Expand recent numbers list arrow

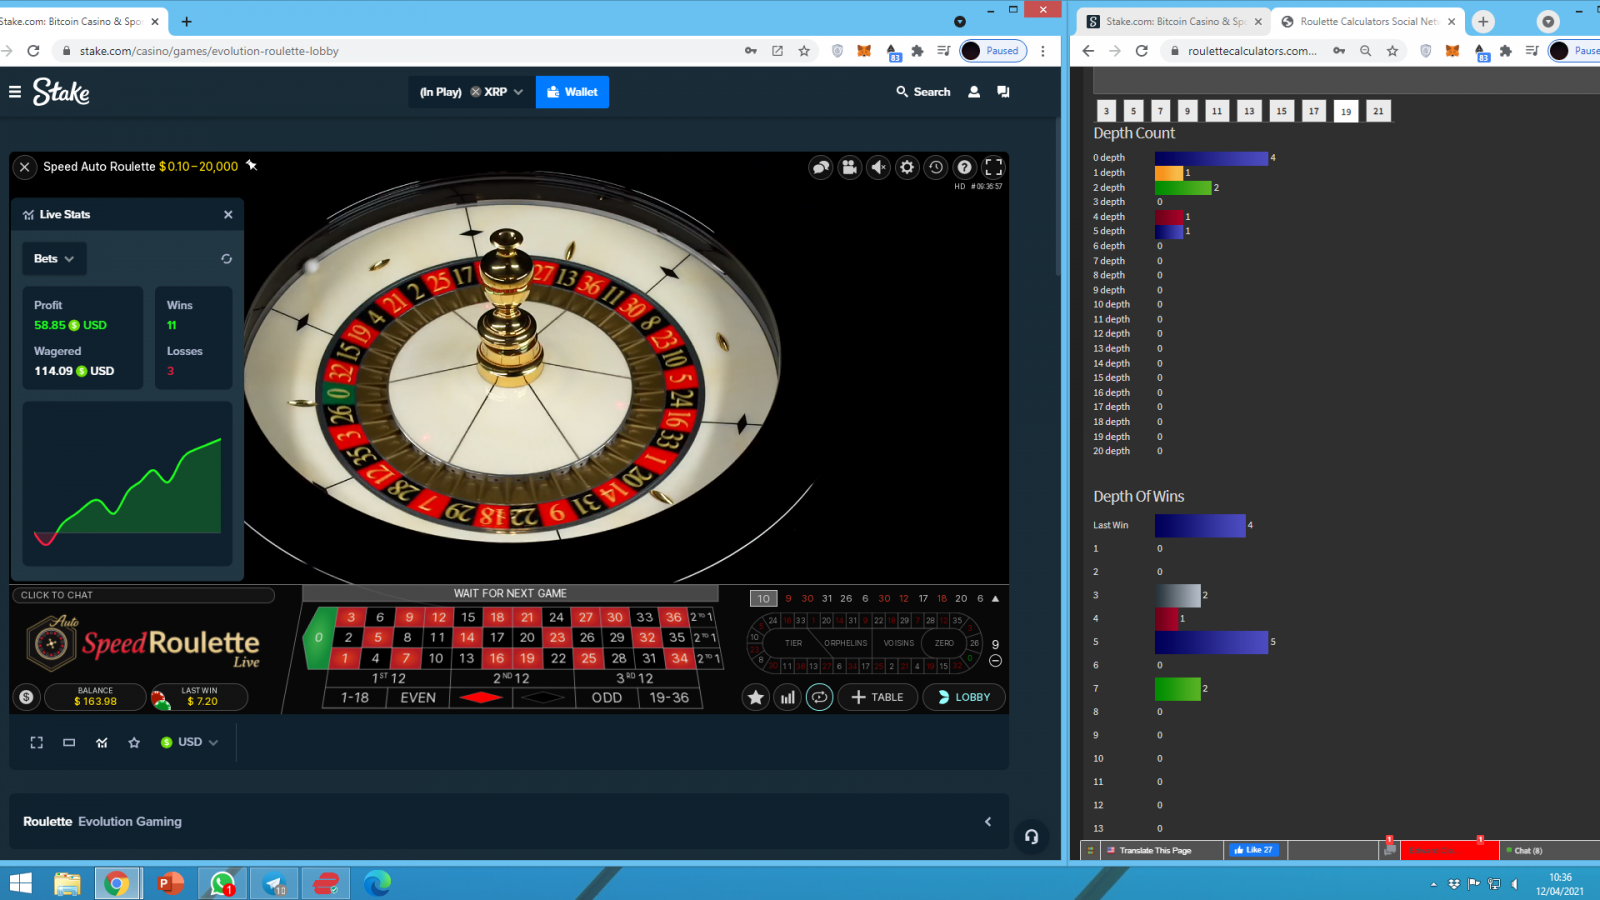click(995, 598)
